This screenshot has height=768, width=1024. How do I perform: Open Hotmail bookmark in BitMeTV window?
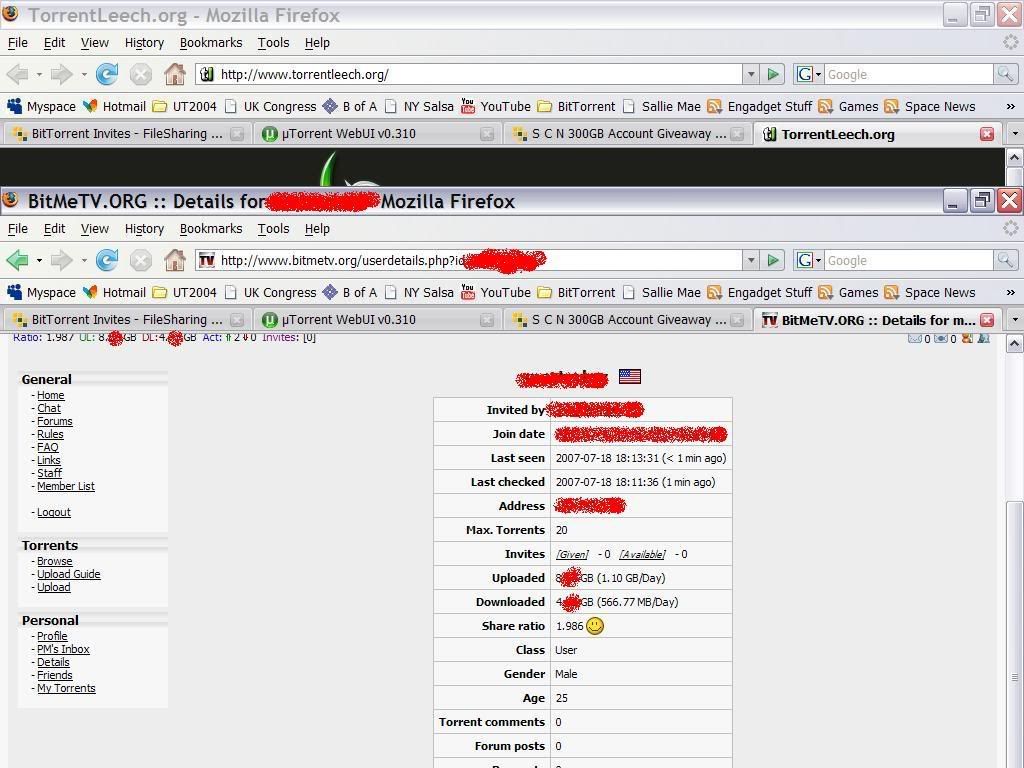point(114,293)
